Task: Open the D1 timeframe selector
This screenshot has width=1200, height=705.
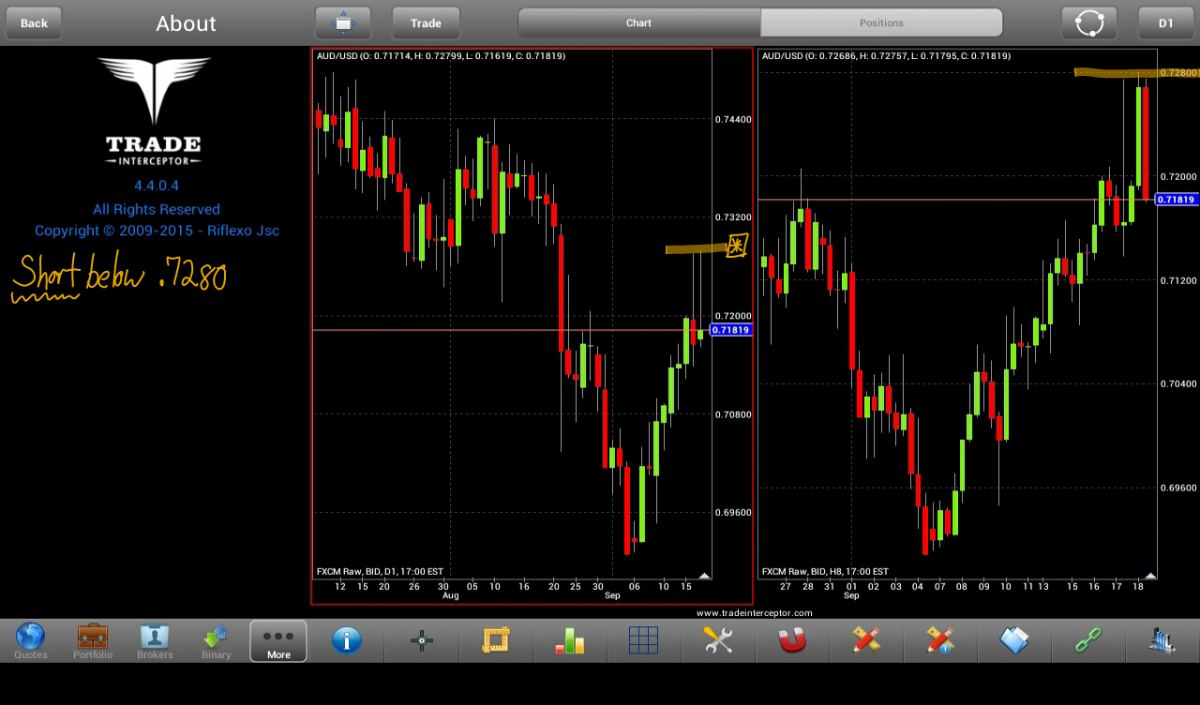Action: pos(1166,23)
